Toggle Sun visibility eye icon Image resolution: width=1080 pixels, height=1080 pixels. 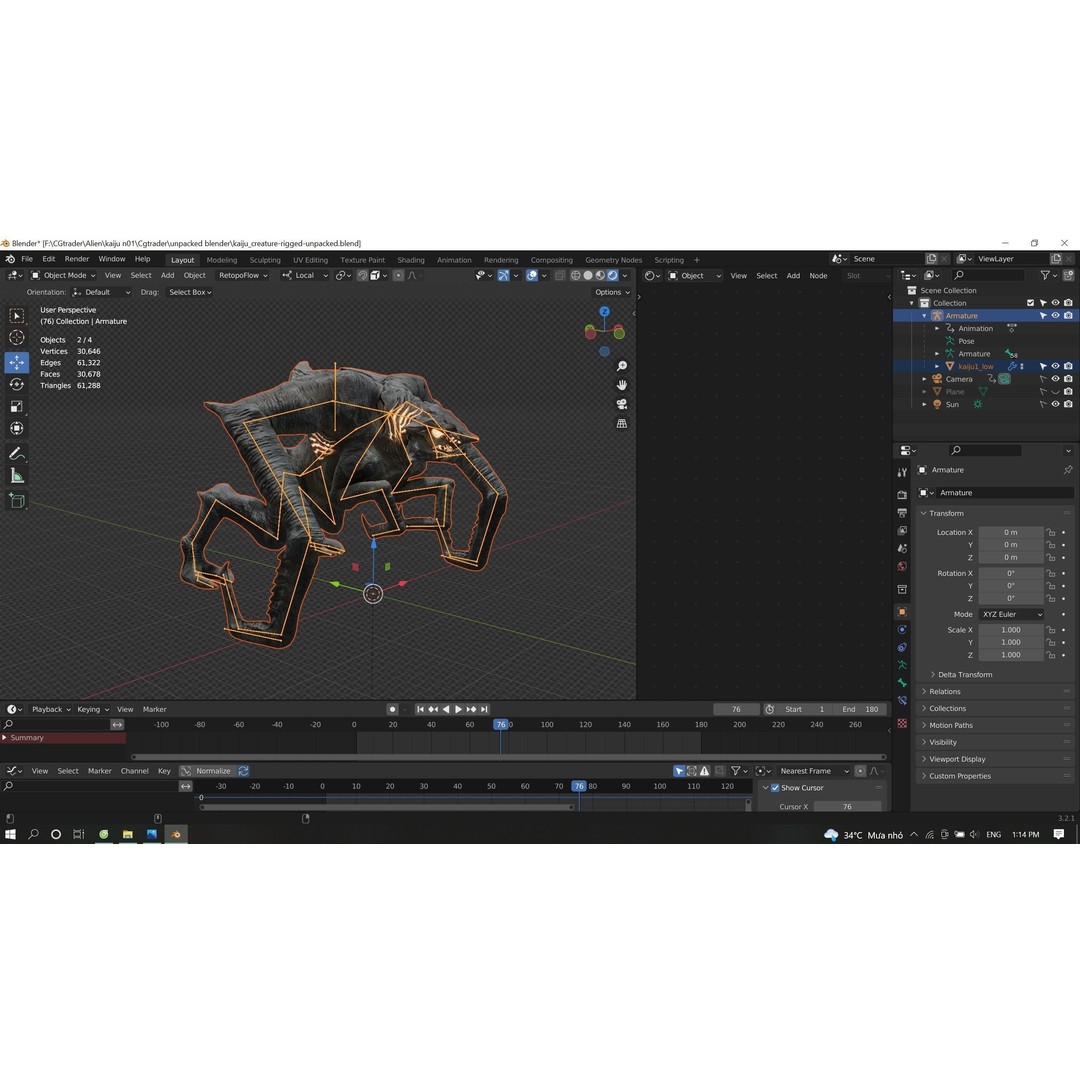pyautogui.click(x=1055, y=404)
